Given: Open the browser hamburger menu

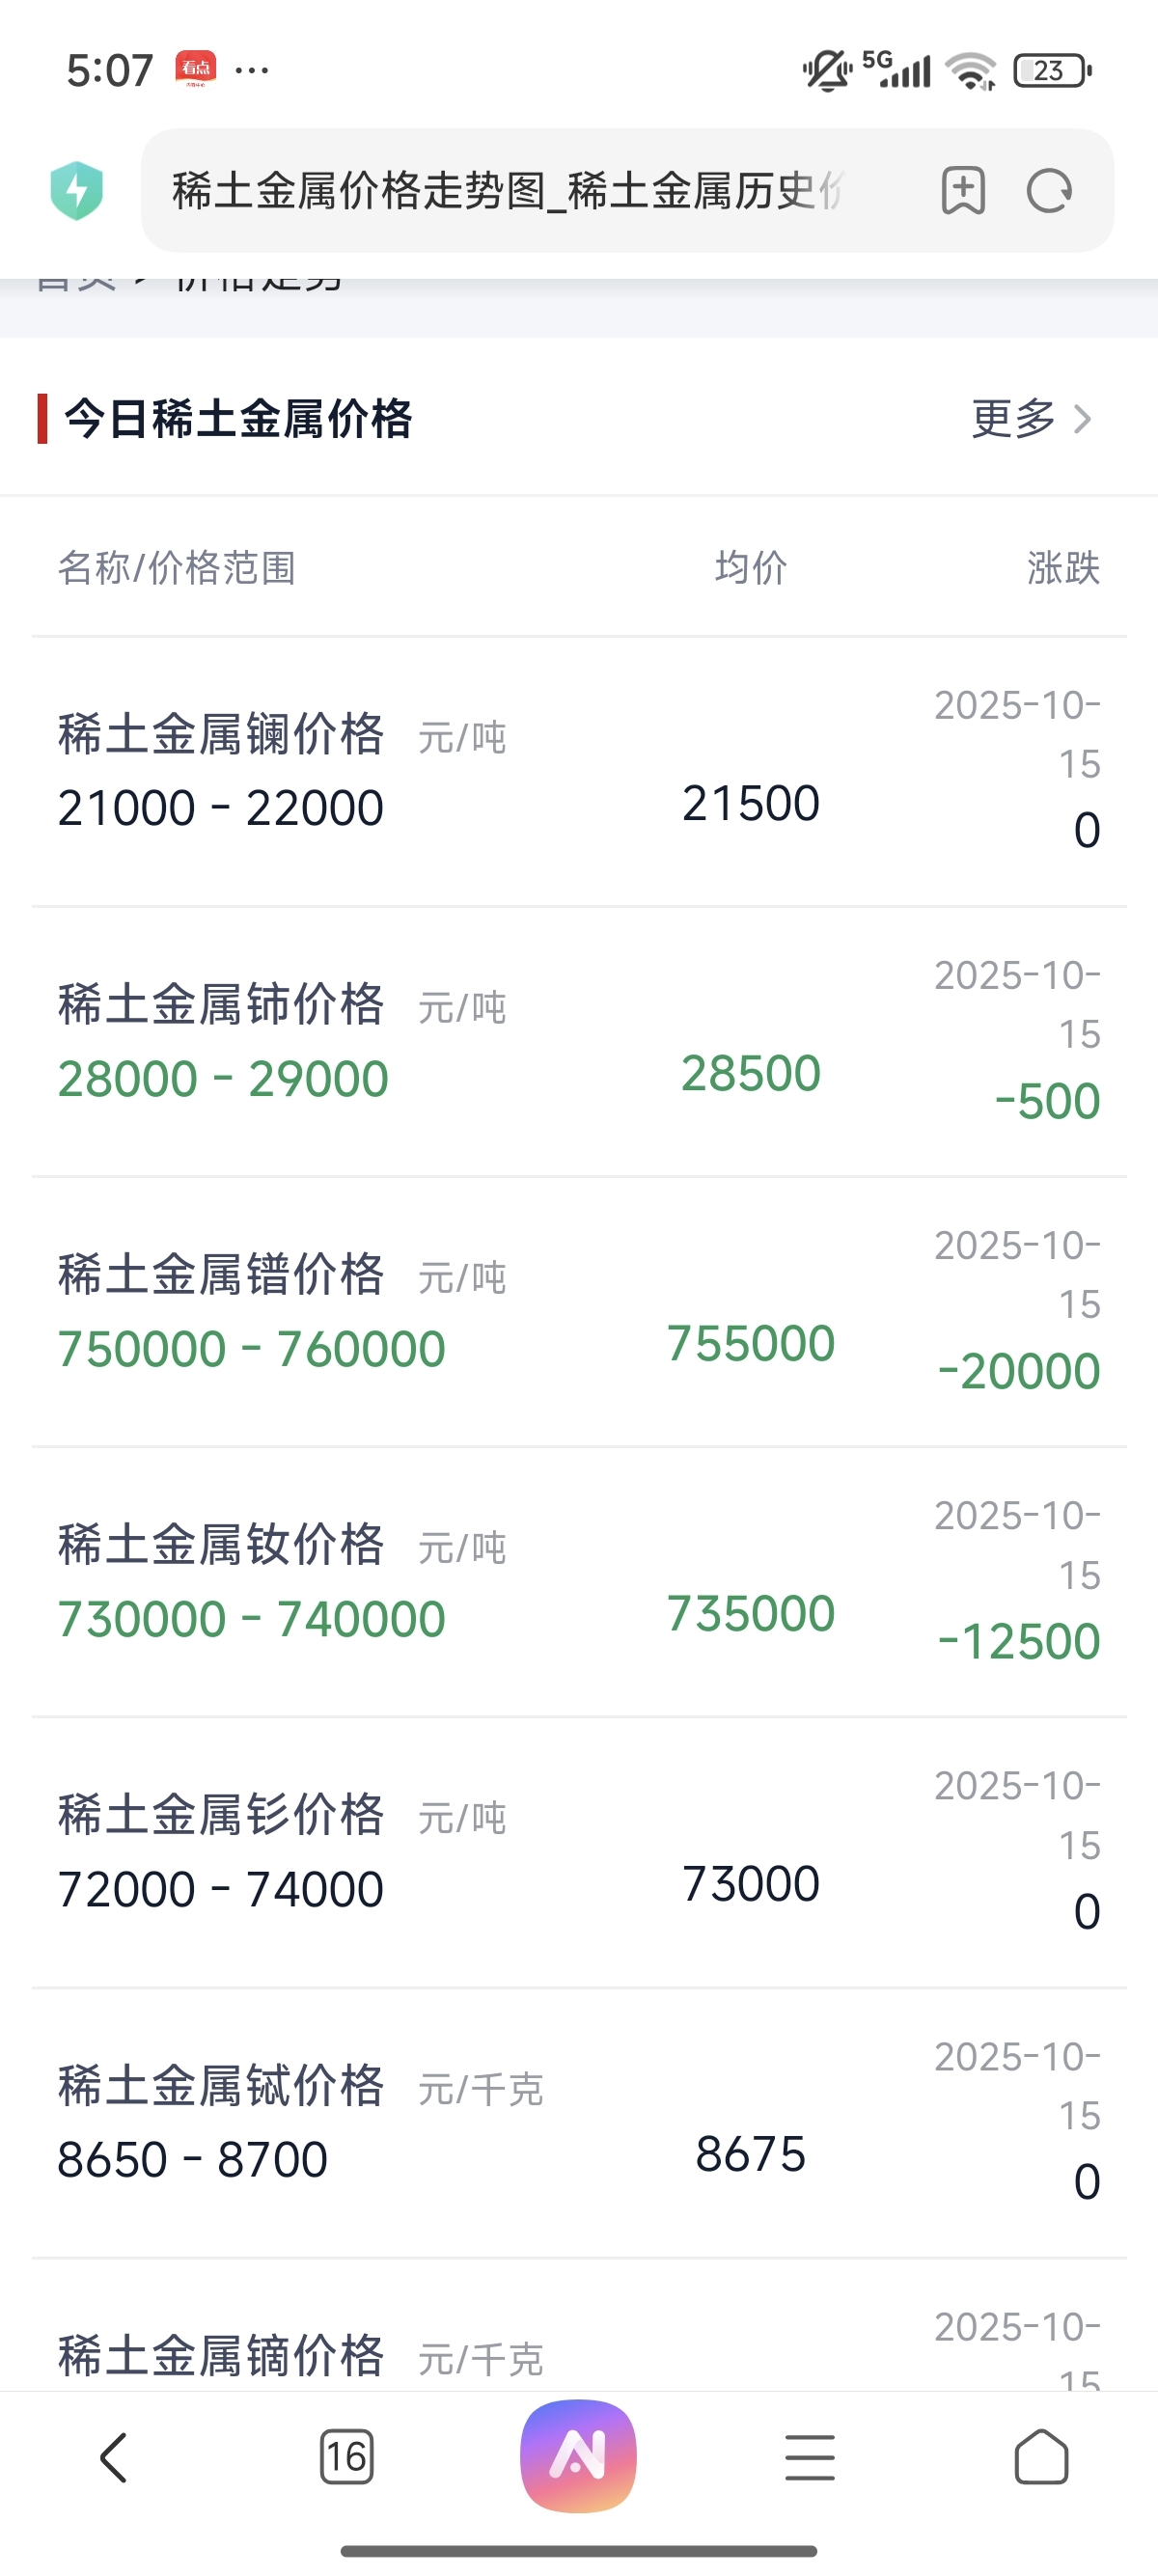Looking at the screenshot, I should tap(810, 2457).
